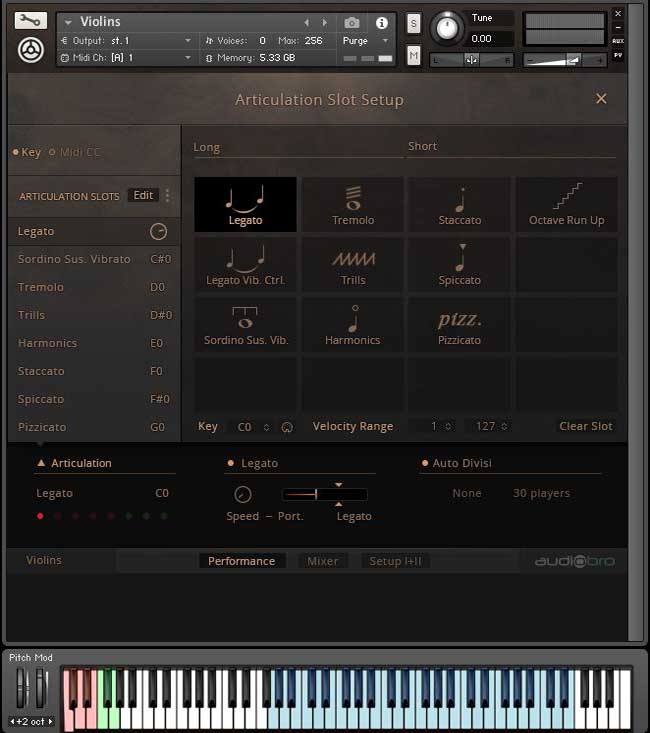The width and height of the screenshot is (650, 733).
Task: Click the Edit articulation slots button
Action: [143, 195]
